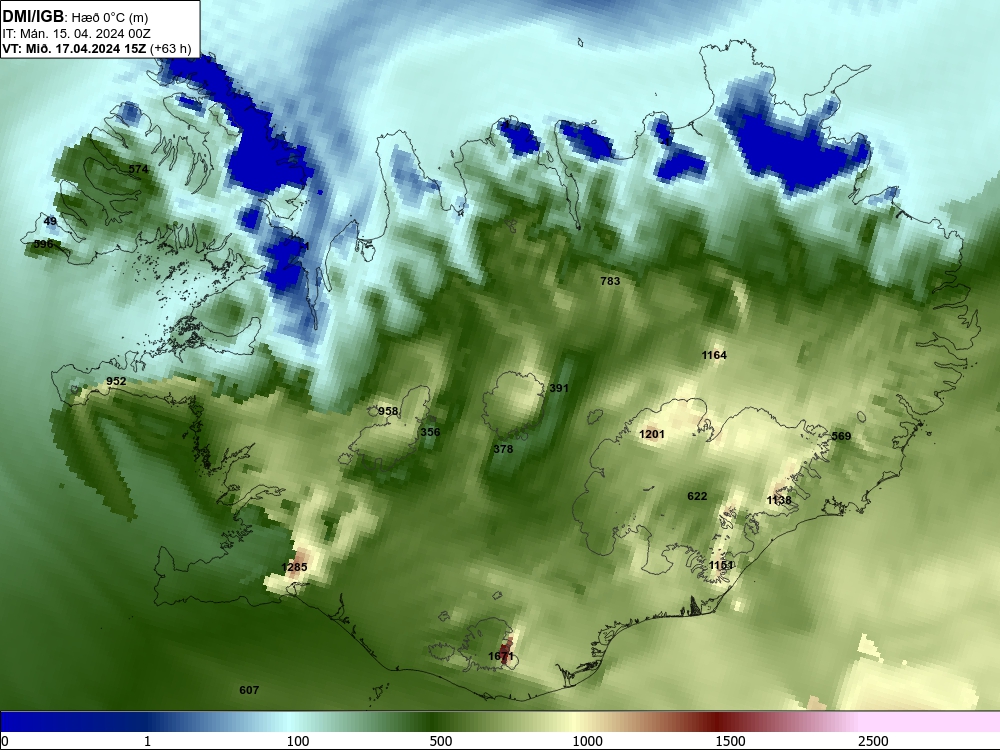Viewport: 1000px width, 750px height.
Task: Click the map value 622
Action: [697, 496]
